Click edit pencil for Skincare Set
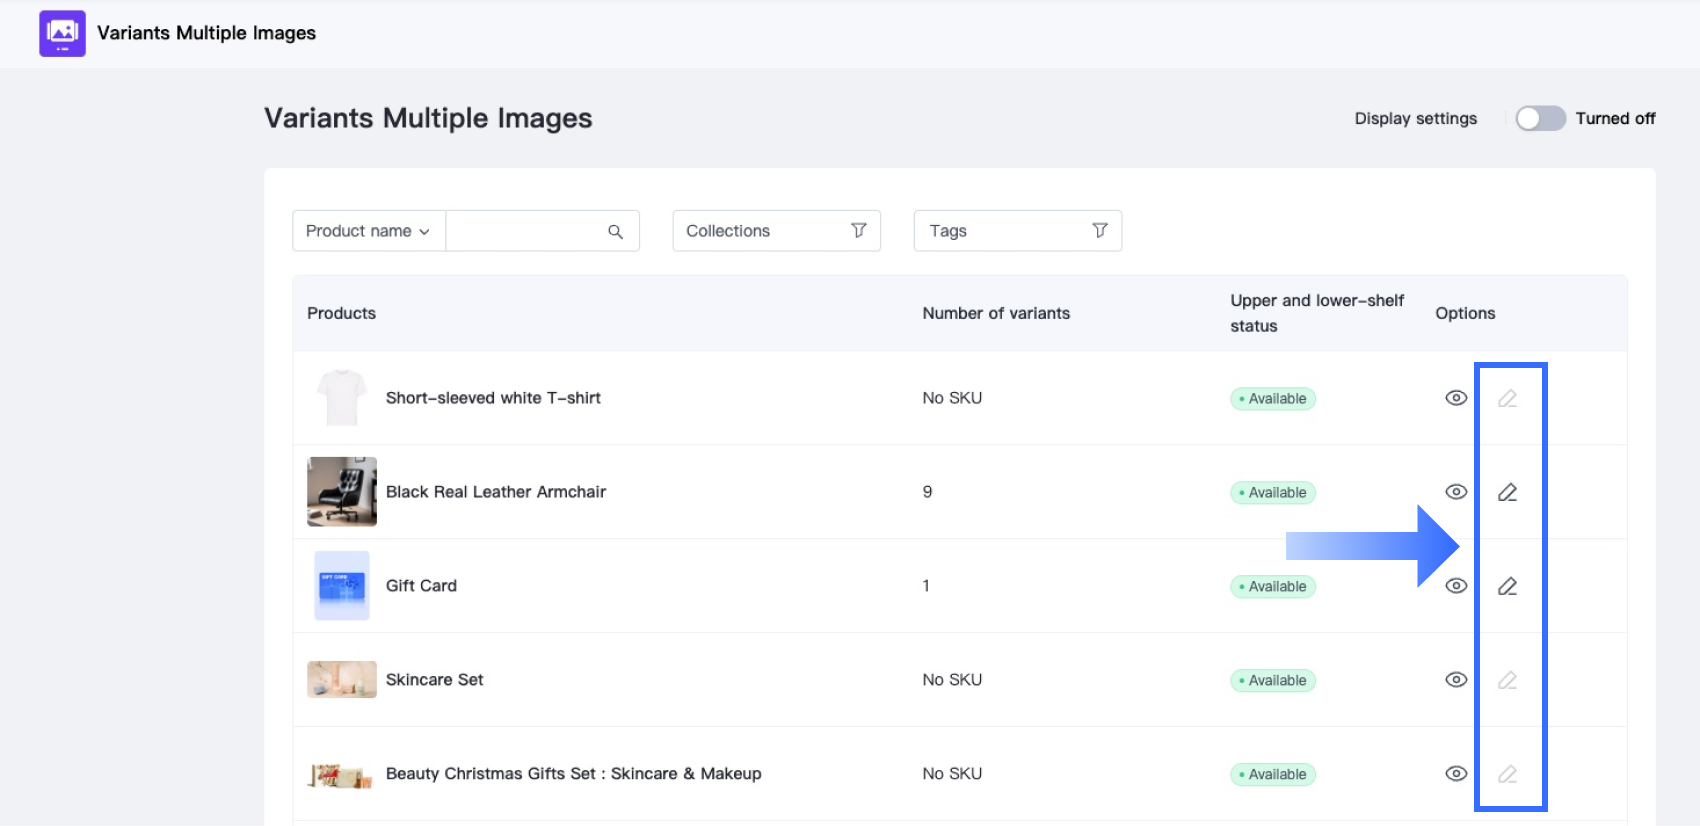Image resolution: width=1700 pixels, height=826 pixels. (1507, 680)
